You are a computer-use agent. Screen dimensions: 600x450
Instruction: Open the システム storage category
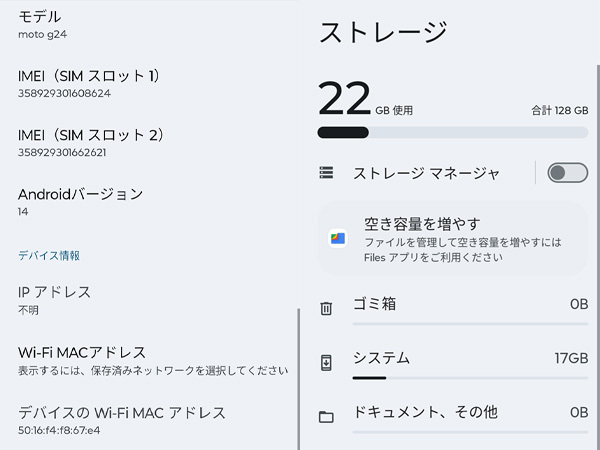(x=470, y=358)
